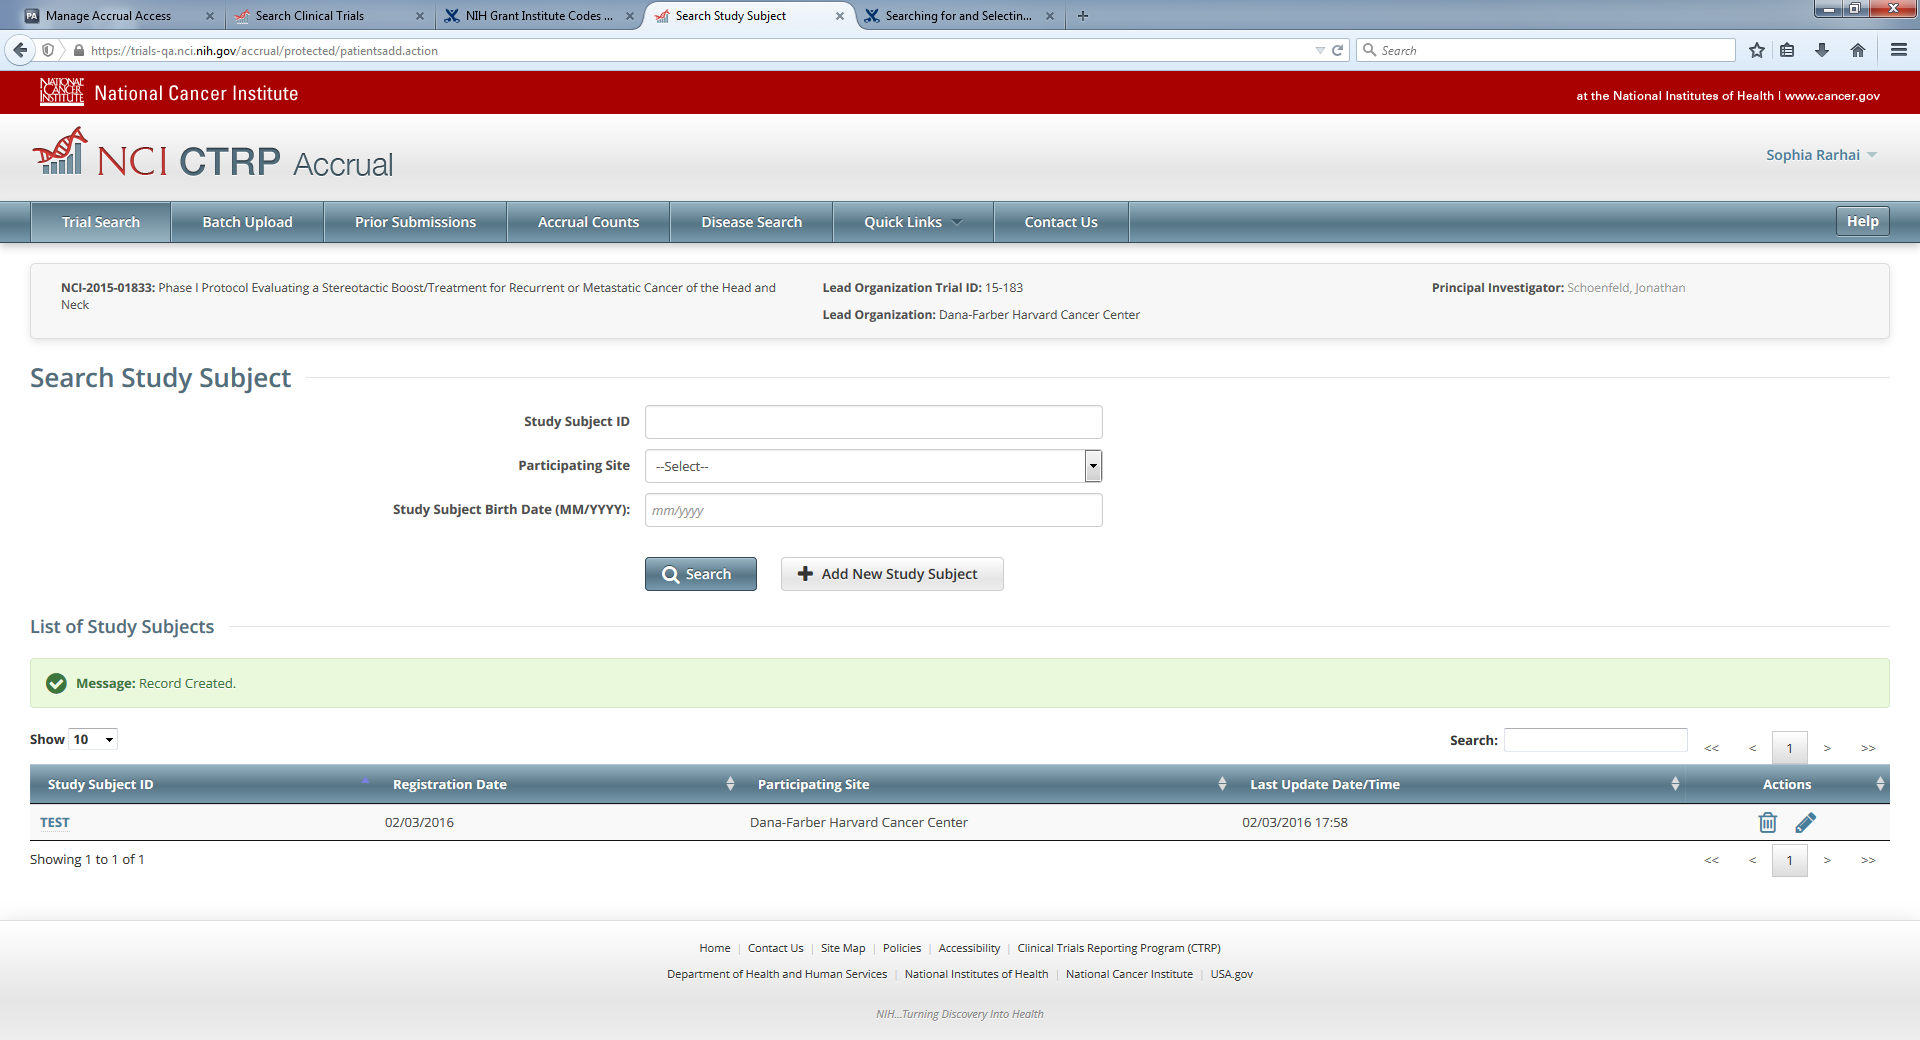1920x1040 pixels.
Task: Open the Disease Search menu item
Action: (751, 222)
